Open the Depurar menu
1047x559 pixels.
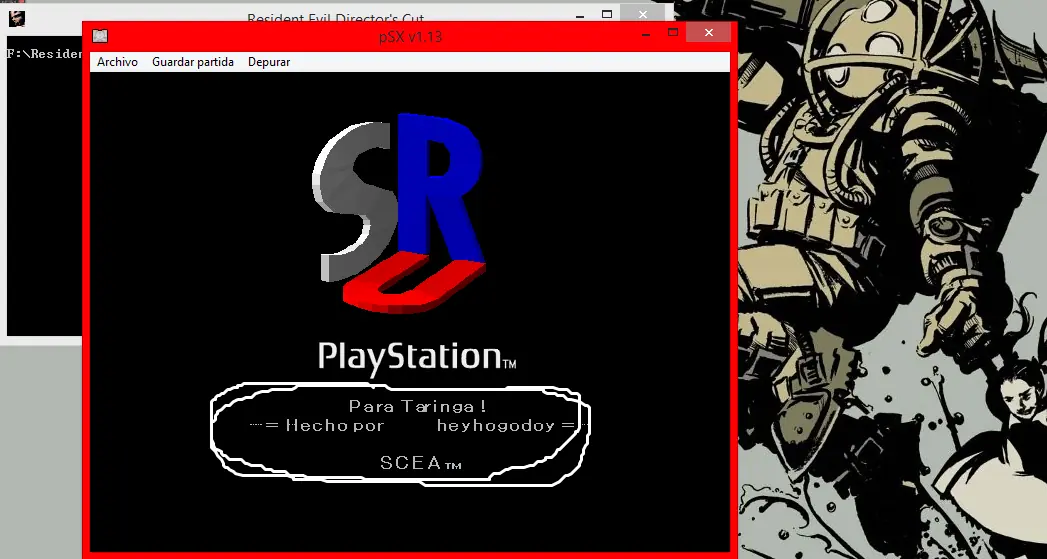269,62
